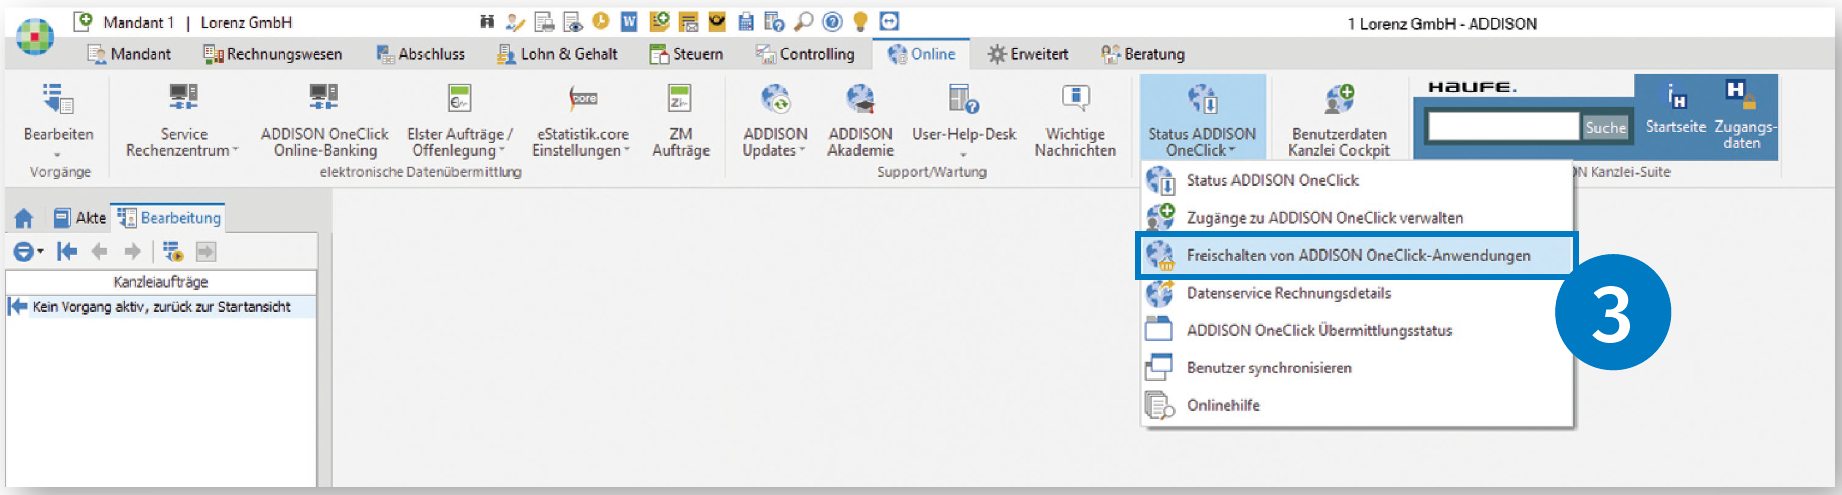Click the magnifying glass icon in top toolbar
The height and width of the screenshot is (495, 1842).
pos(803,21)
